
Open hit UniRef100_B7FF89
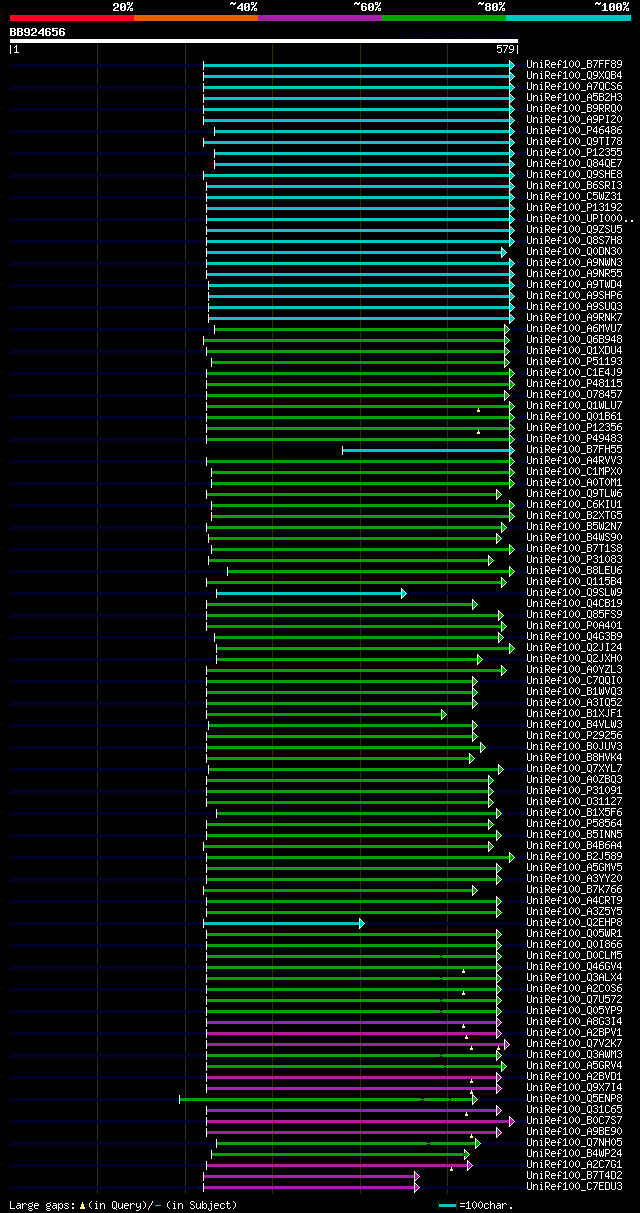[574, 65]
